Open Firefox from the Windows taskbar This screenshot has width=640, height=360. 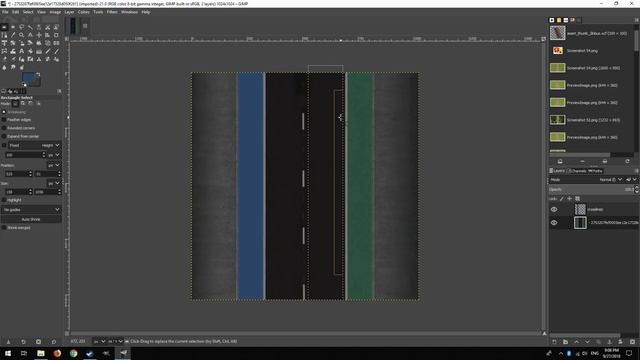pyautogui.click(x=57, y=353)
